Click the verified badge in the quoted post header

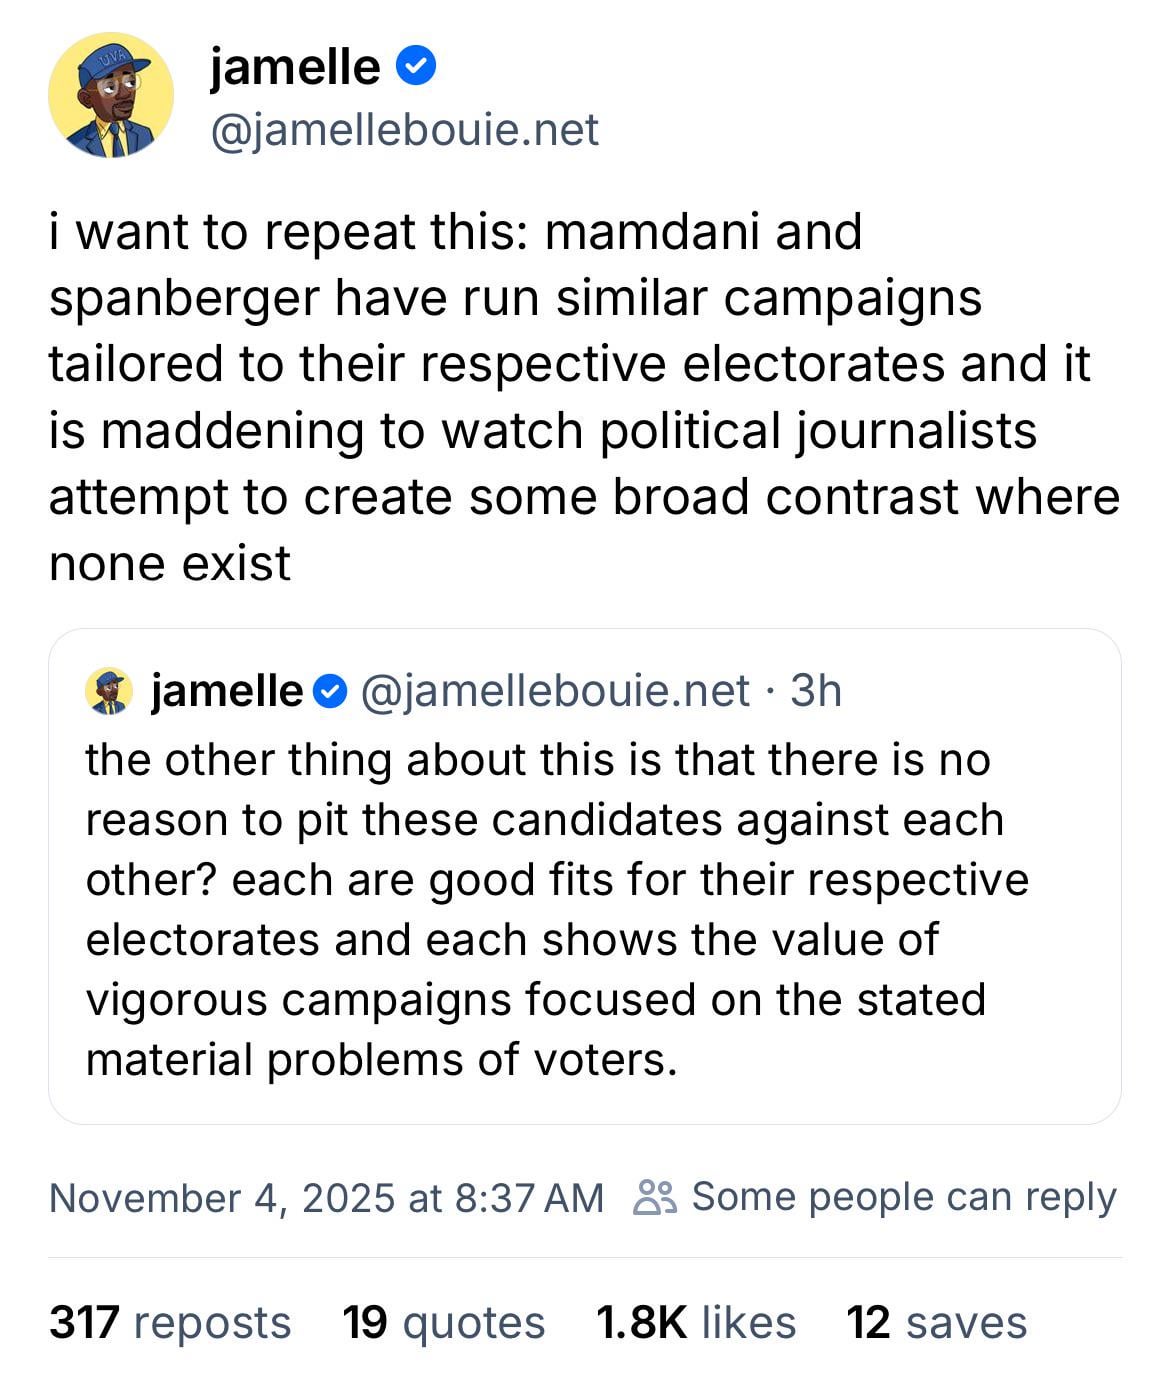(x=331, y=691)
